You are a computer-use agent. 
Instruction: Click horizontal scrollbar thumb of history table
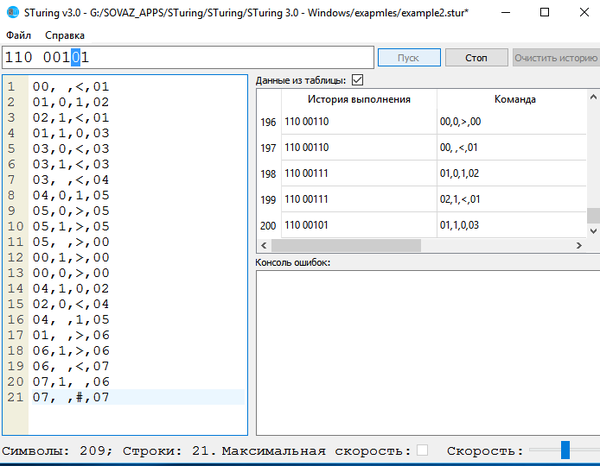click(x=346, y=245)
